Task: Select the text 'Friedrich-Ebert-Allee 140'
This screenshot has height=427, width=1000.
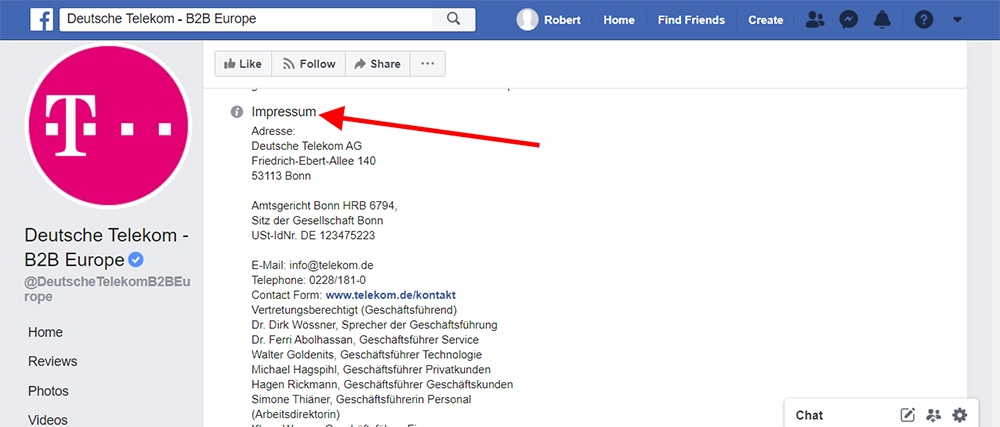Action: tap(314, 161)
